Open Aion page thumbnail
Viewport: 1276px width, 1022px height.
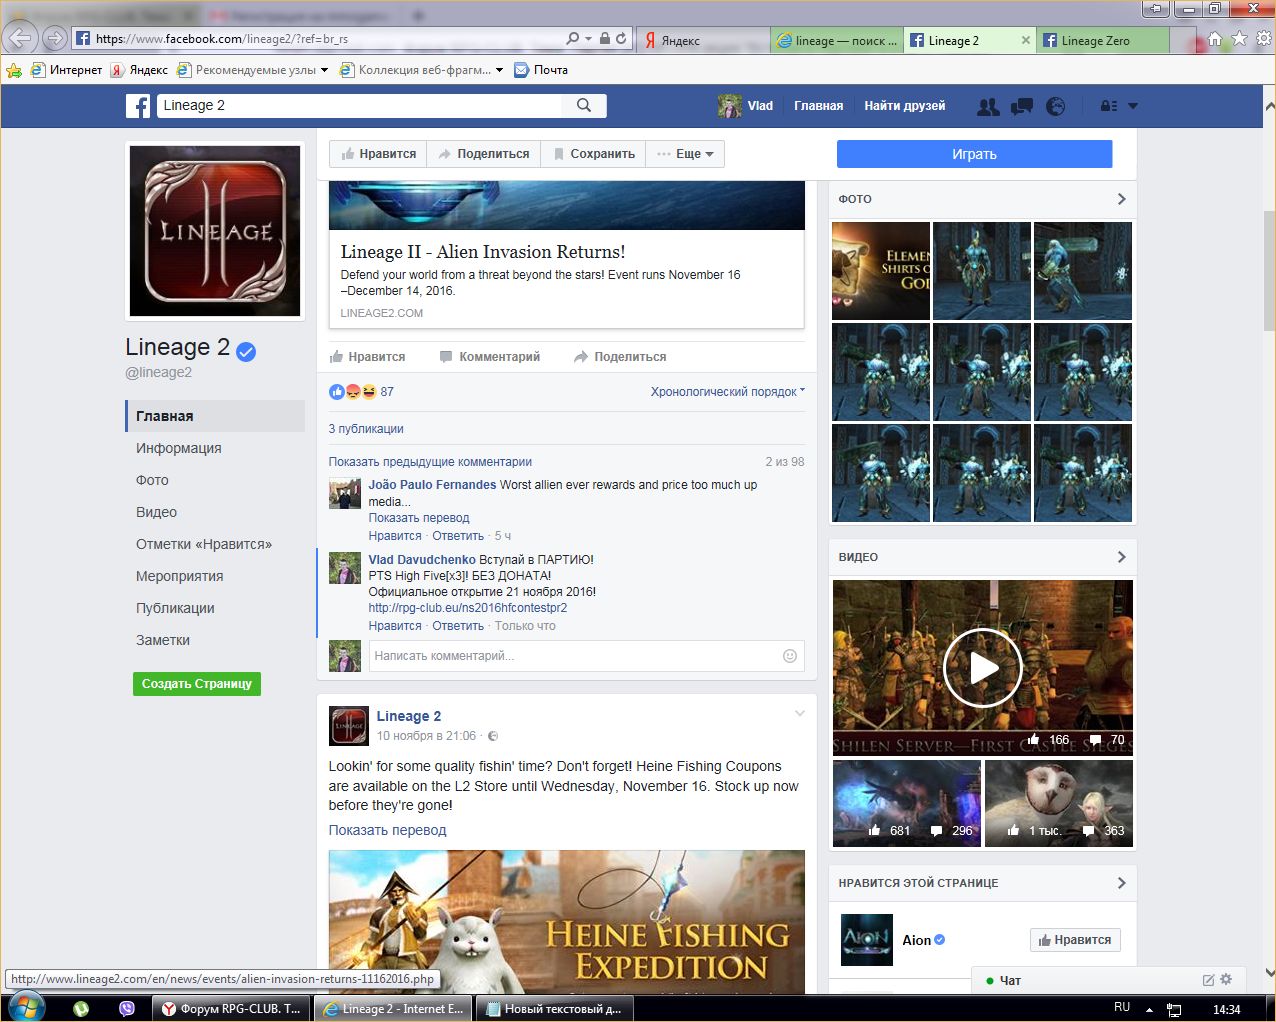point(867,940)
